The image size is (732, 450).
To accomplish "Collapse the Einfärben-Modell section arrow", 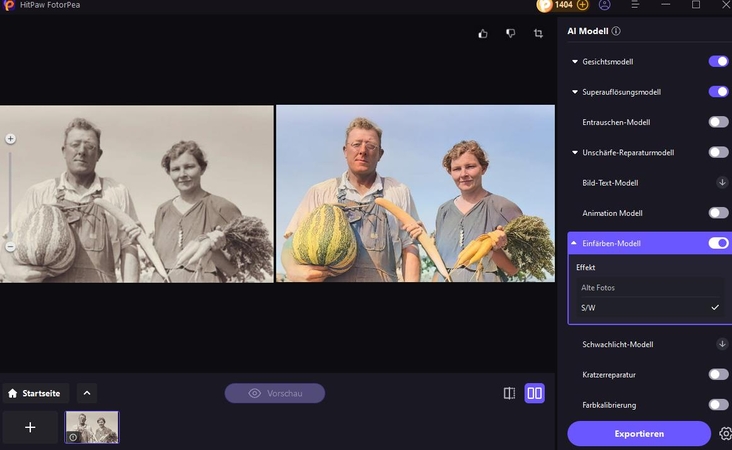I will (574, 243).
